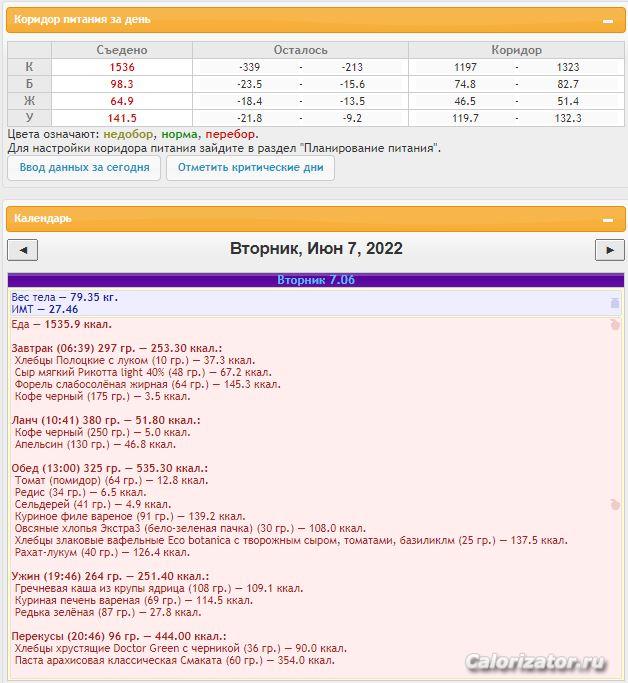The width and height of the screenshot is (628, 683).
Task: Go to next day with right arrow
Action: click(609, 250)
